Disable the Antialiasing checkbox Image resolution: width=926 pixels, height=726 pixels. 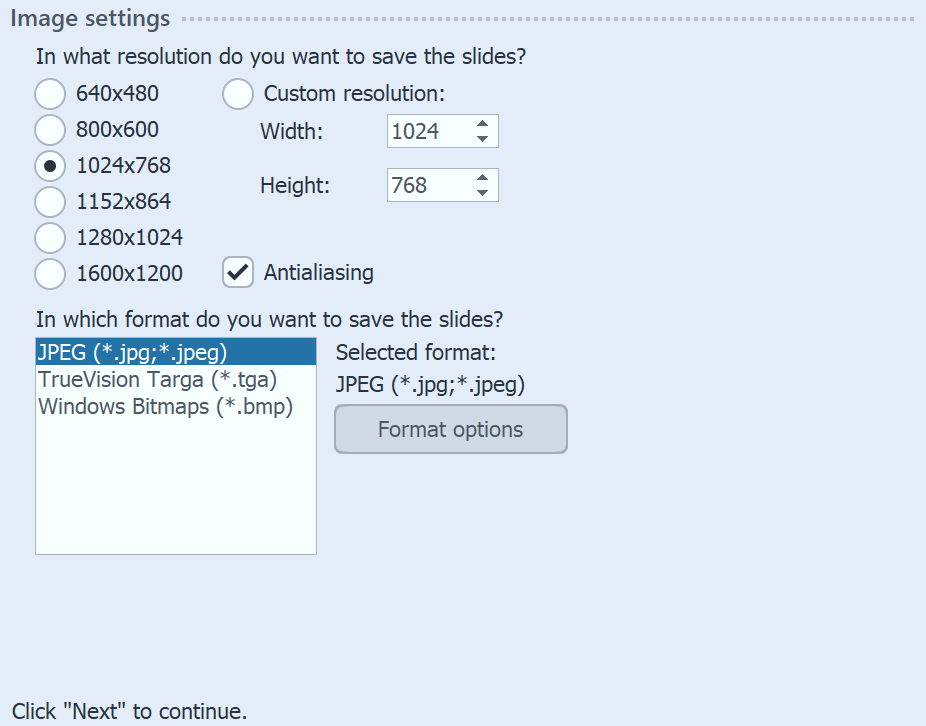click(237, 272)
